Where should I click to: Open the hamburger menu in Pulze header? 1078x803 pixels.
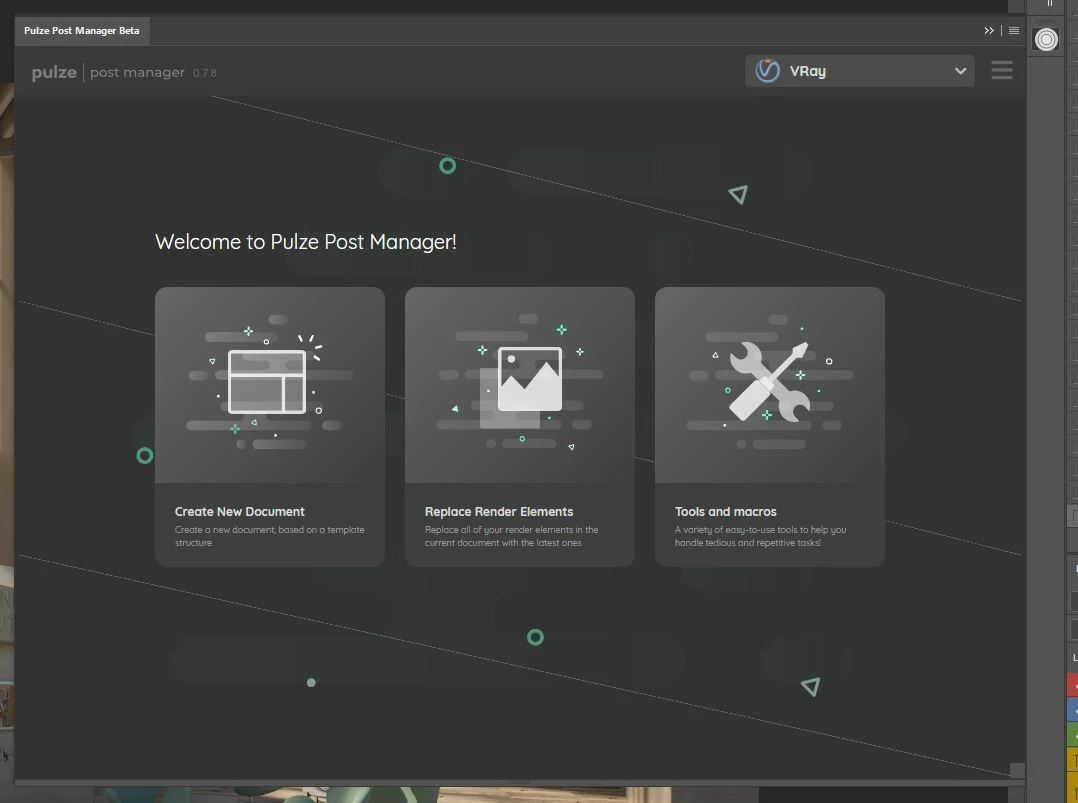(1002, 70)
